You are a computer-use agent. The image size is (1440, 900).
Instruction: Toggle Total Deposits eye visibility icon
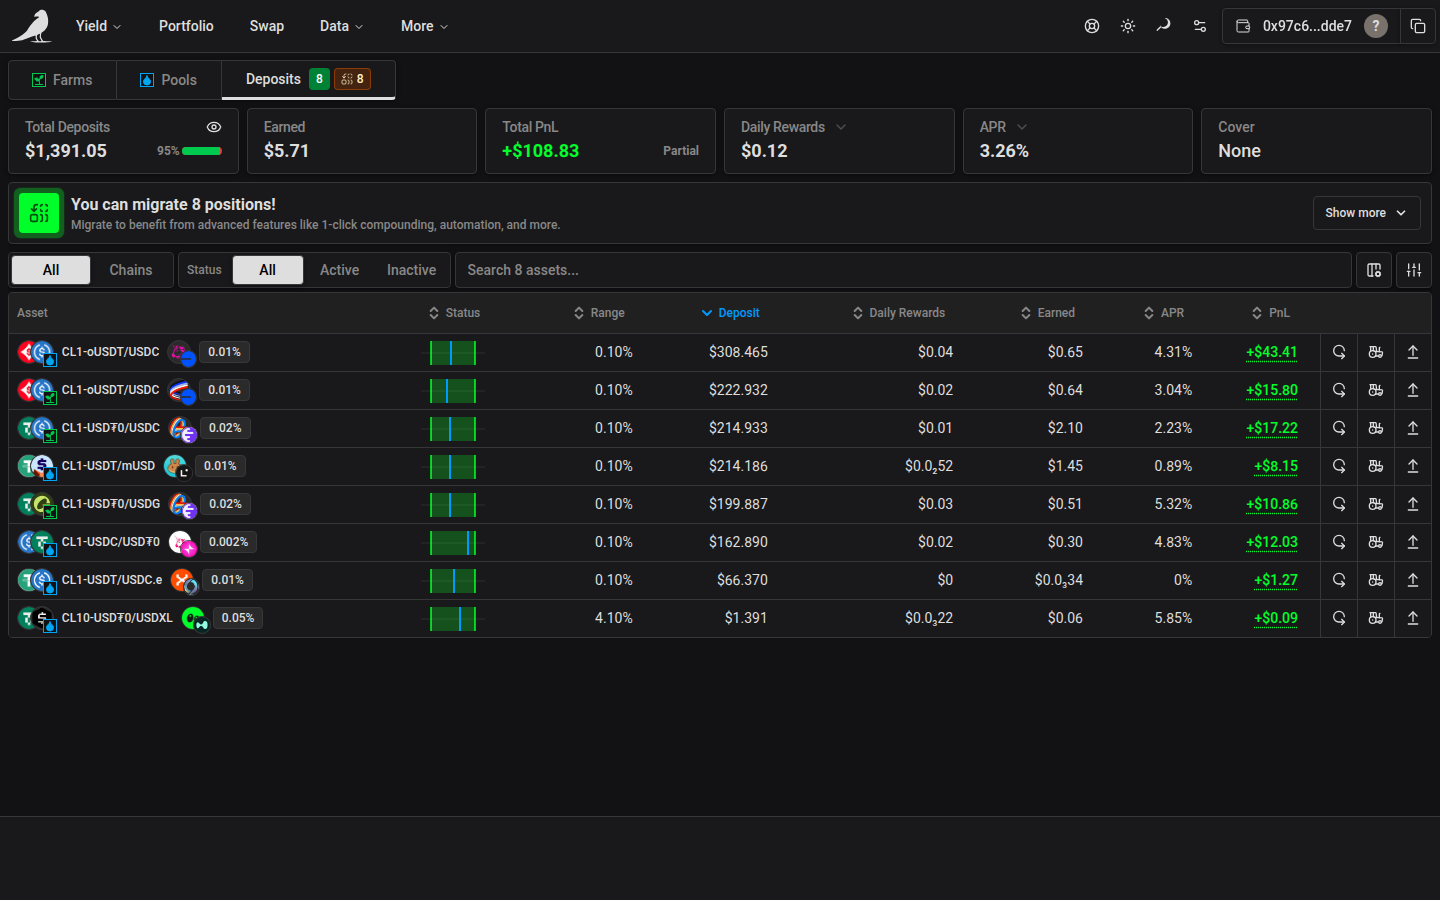point(214,127)
